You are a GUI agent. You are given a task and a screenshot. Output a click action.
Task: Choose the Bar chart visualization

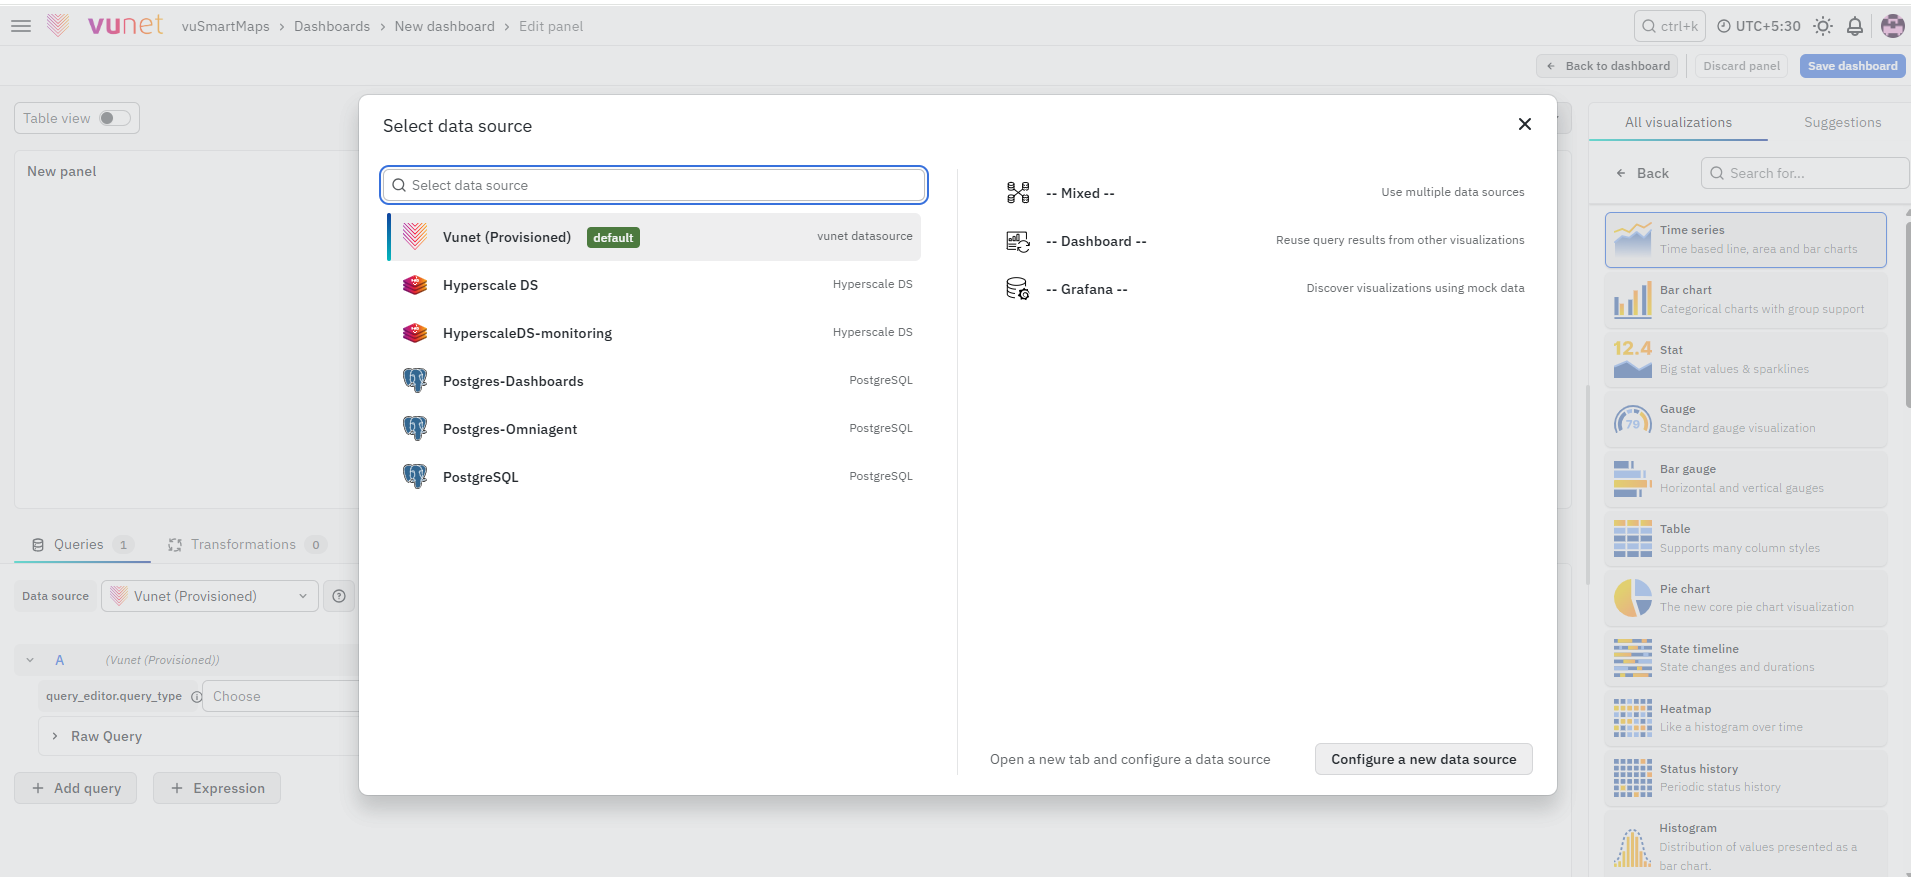coord(1746,299)
